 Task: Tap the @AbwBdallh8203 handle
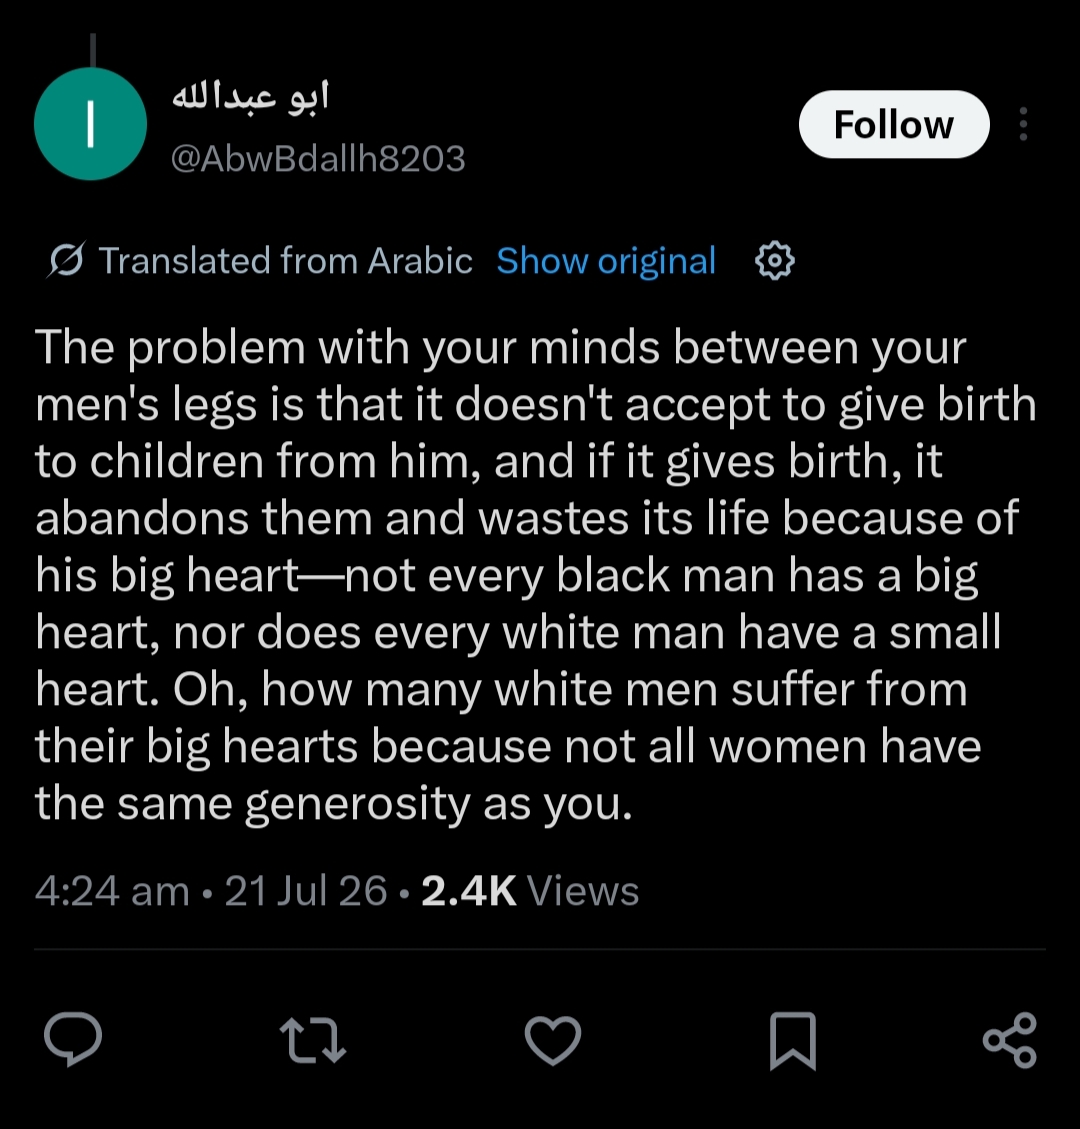(318, 158)
